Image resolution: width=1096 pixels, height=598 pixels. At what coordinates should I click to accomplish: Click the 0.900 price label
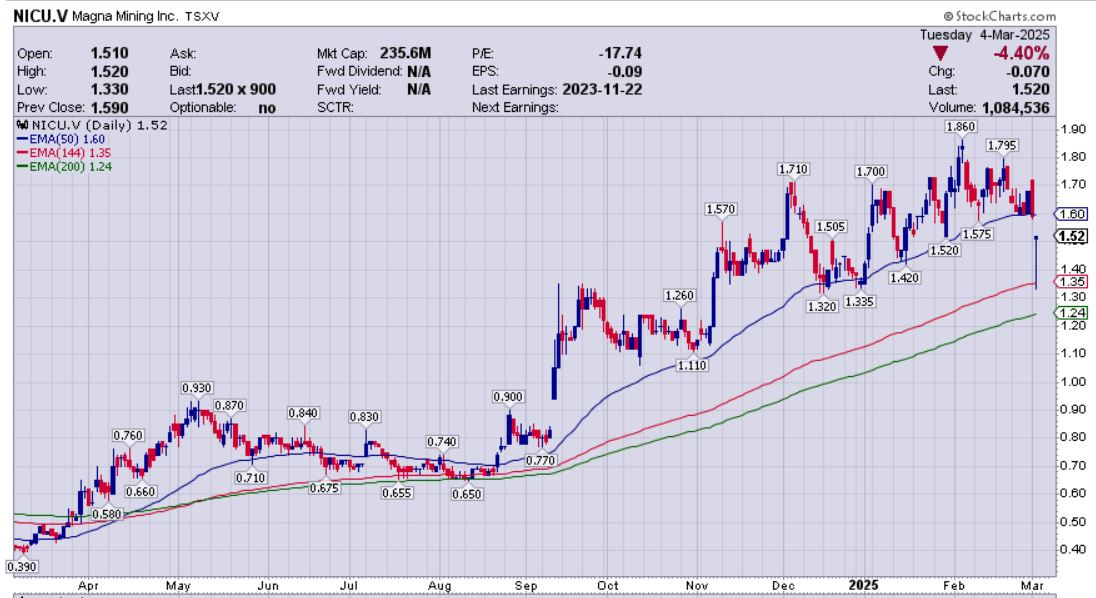pyautogui.click(x=508, y=396)
